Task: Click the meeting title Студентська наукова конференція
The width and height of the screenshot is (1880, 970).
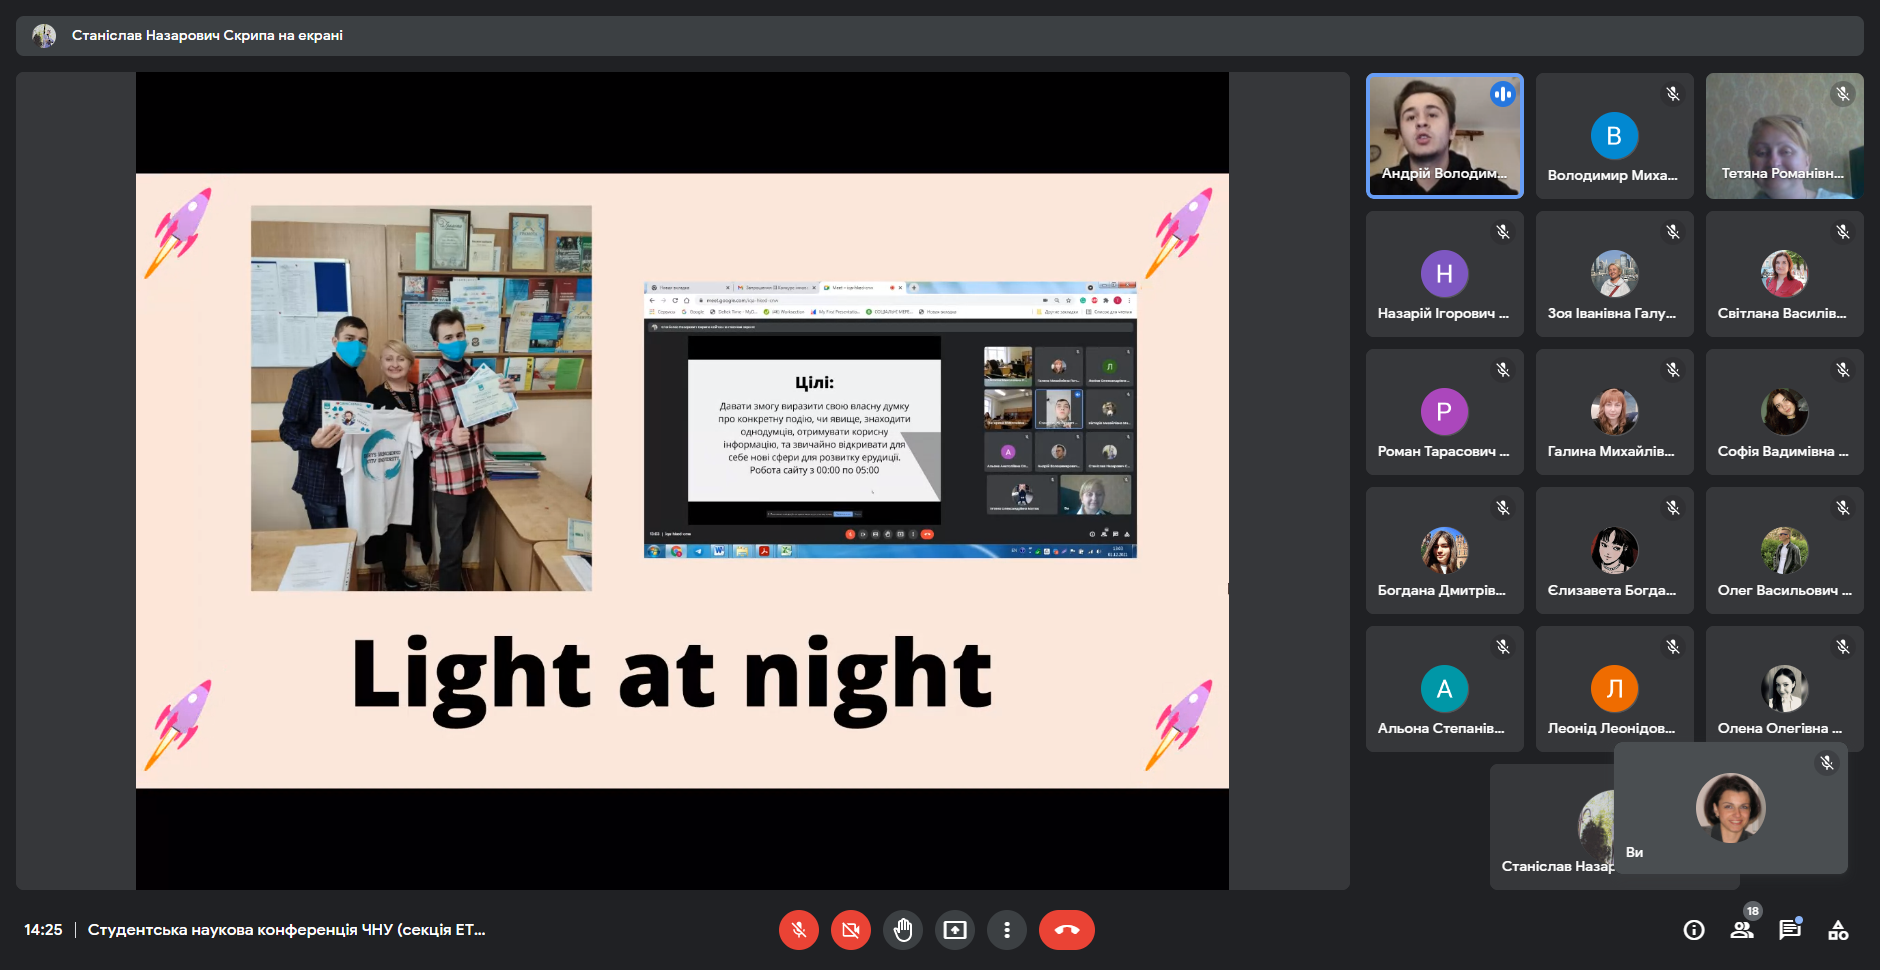Action: (x=286, y=930)
